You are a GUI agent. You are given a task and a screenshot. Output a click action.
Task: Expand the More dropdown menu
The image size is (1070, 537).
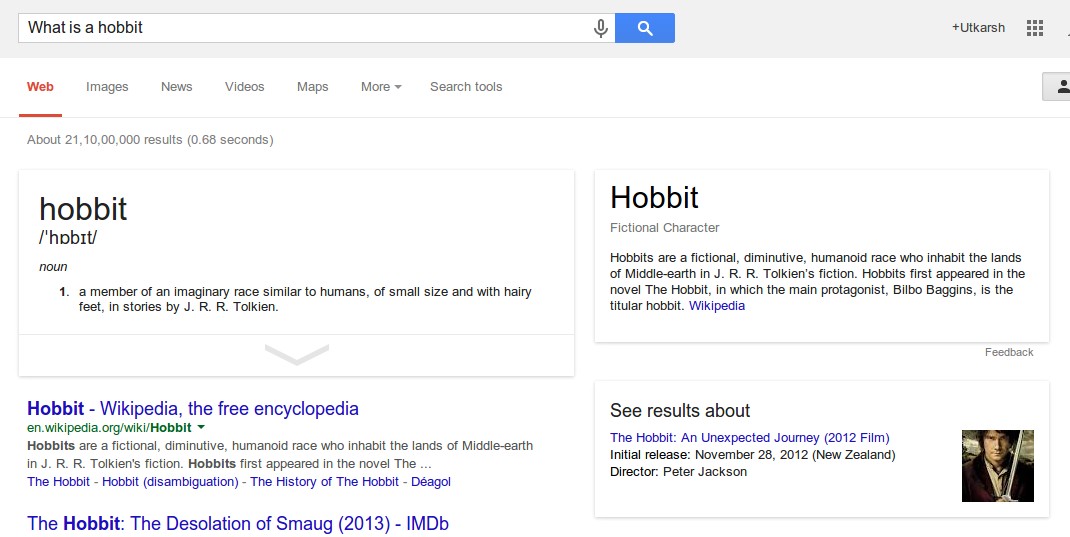click(381, 87)
